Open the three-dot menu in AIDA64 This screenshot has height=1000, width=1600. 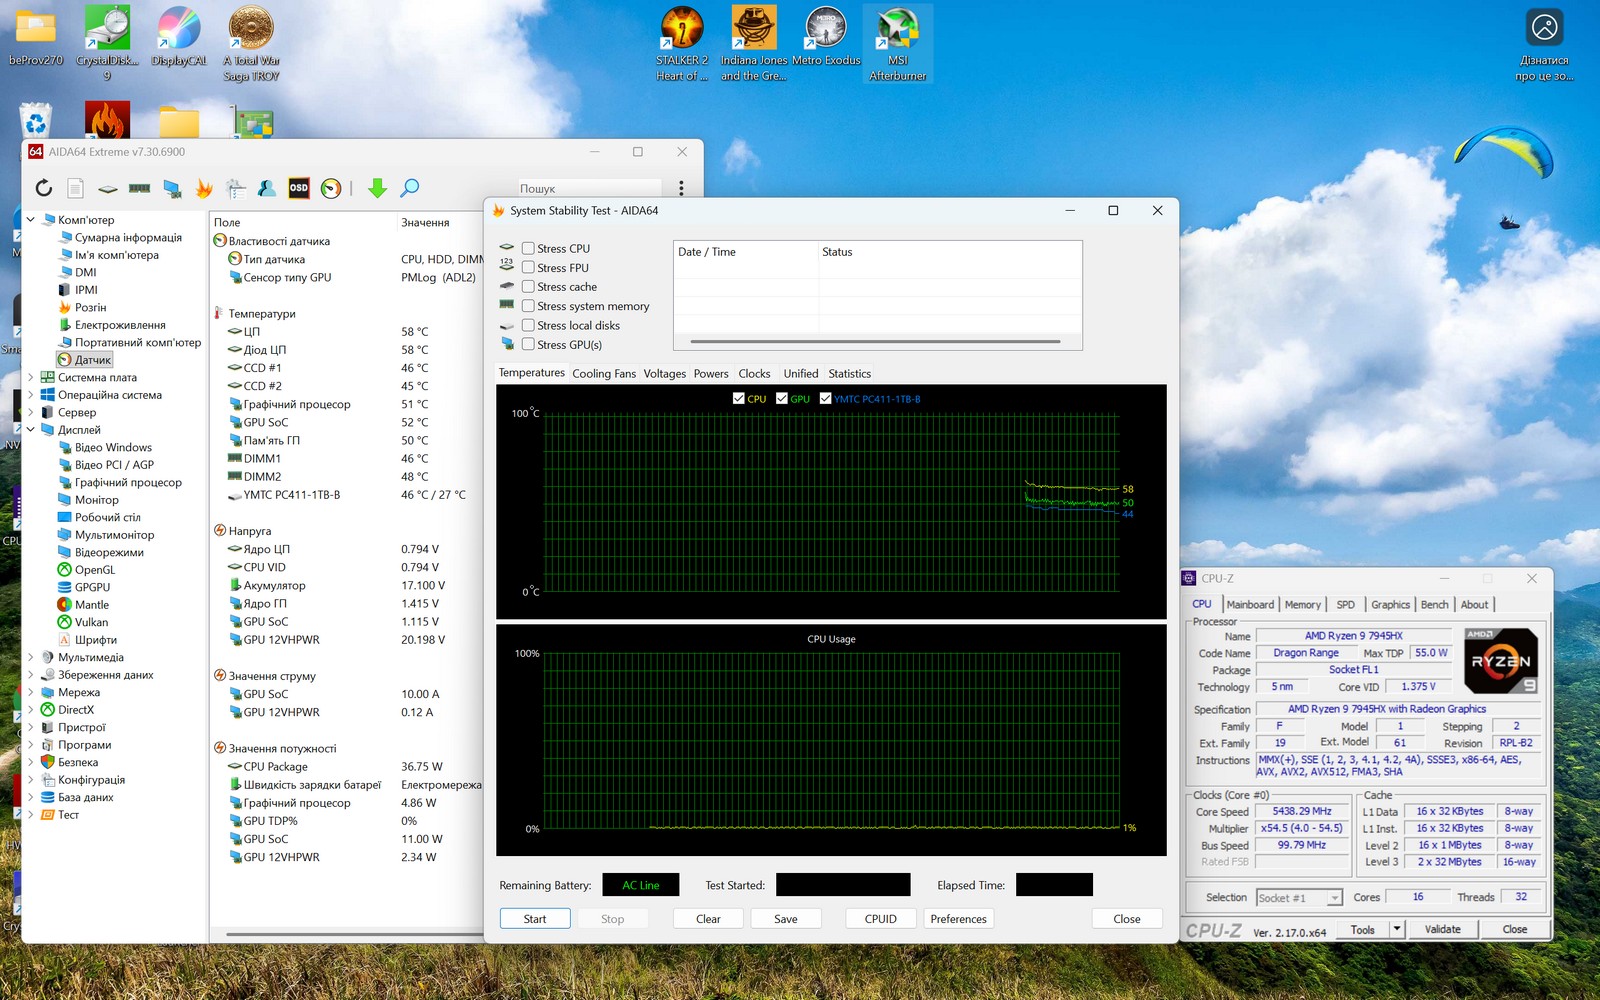coord(681,188)
